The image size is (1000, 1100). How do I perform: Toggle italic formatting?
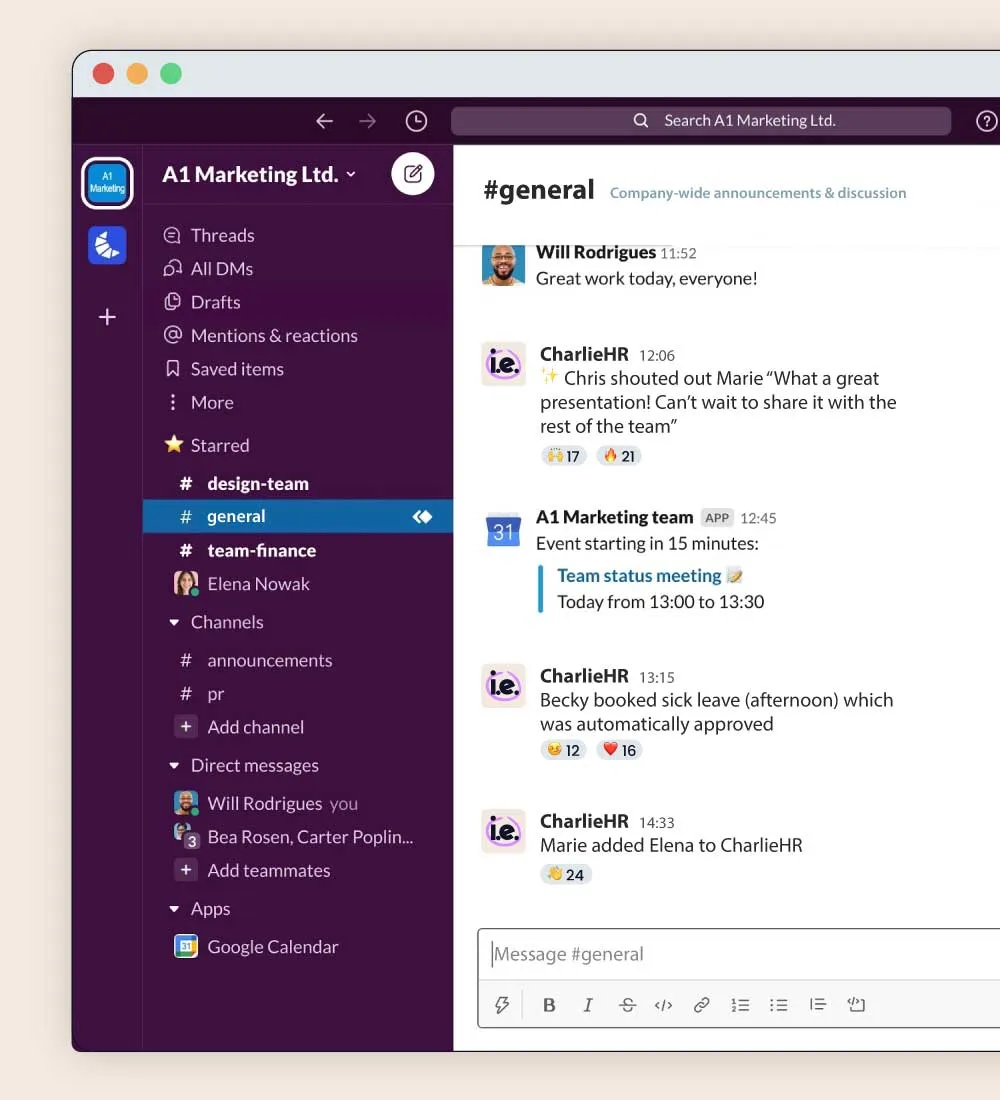[588, 1005]
